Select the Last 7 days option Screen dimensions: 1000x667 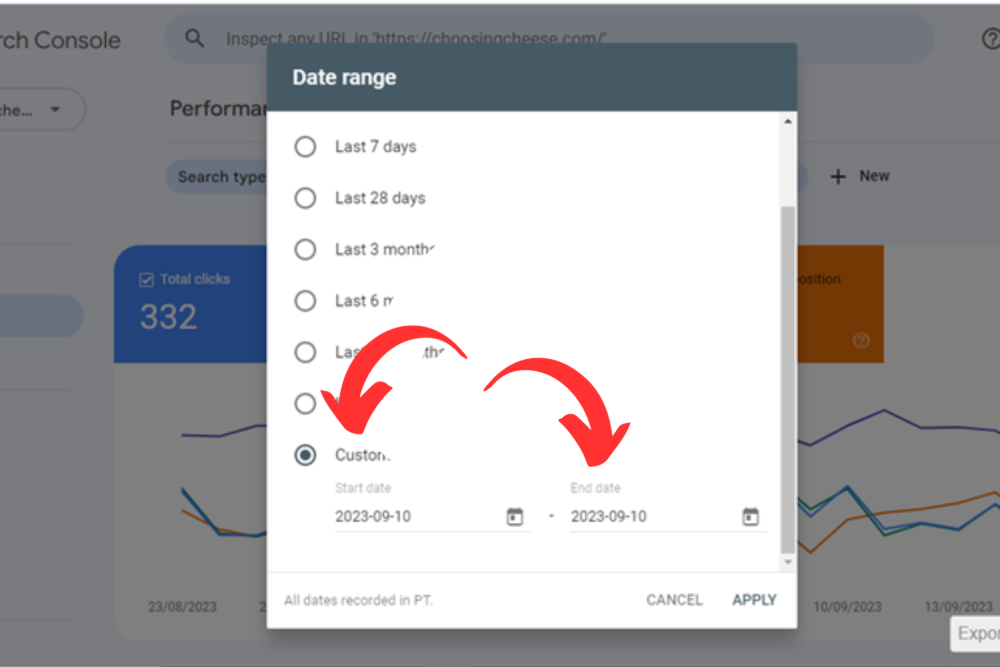pyautogui.click(x=305, y=147)
